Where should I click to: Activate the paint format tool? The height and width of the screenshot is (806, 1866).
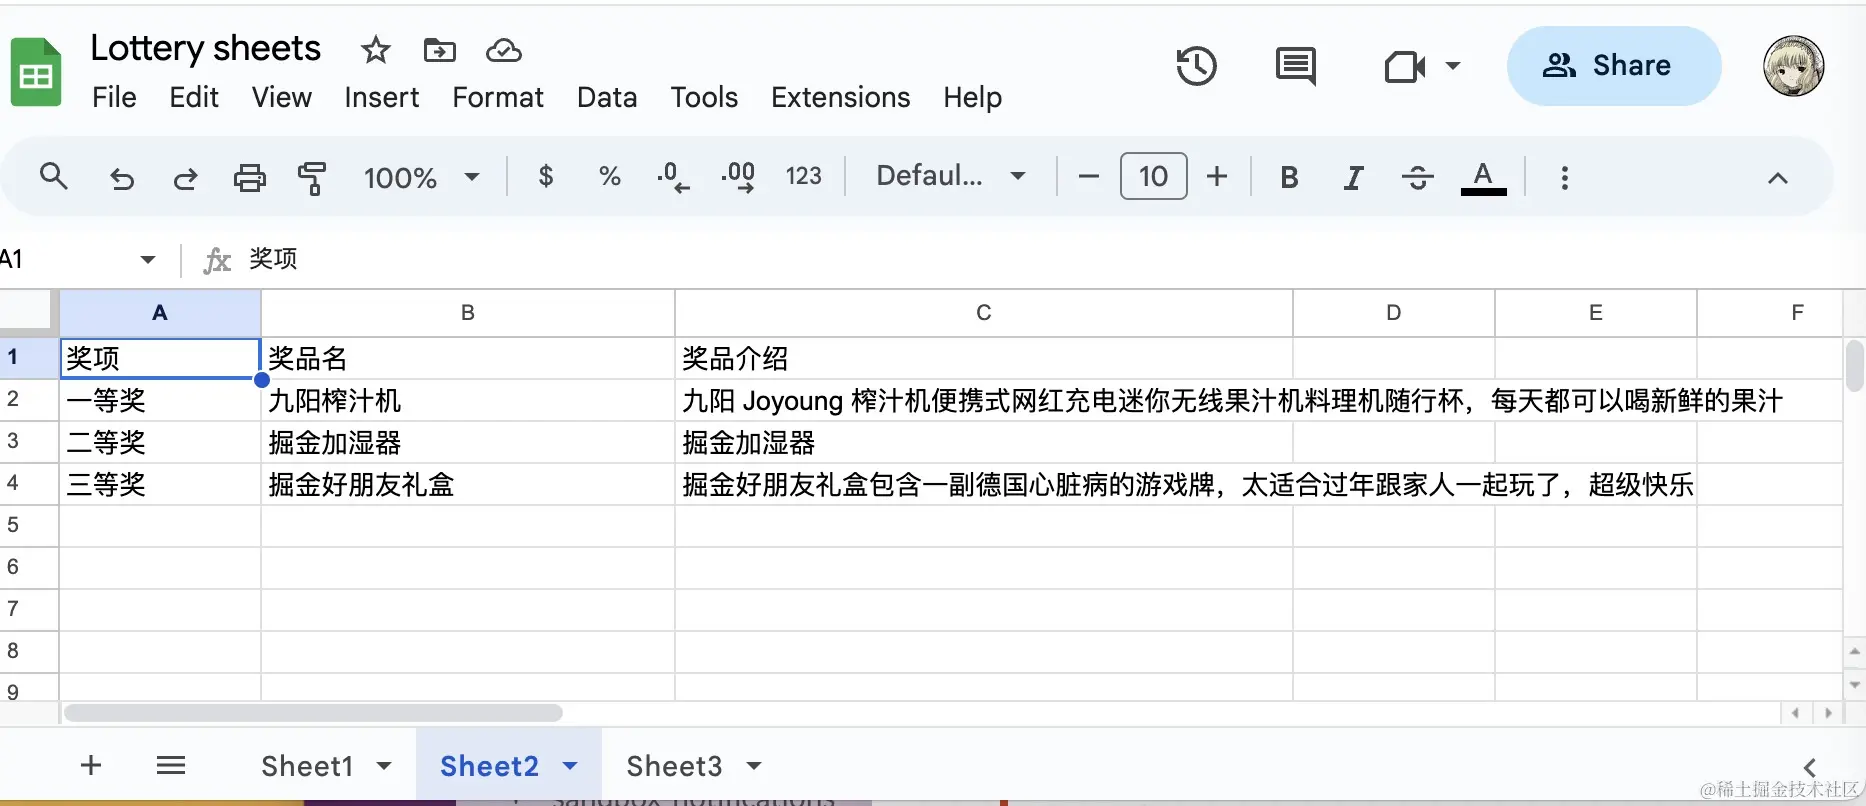coord(312,178)
